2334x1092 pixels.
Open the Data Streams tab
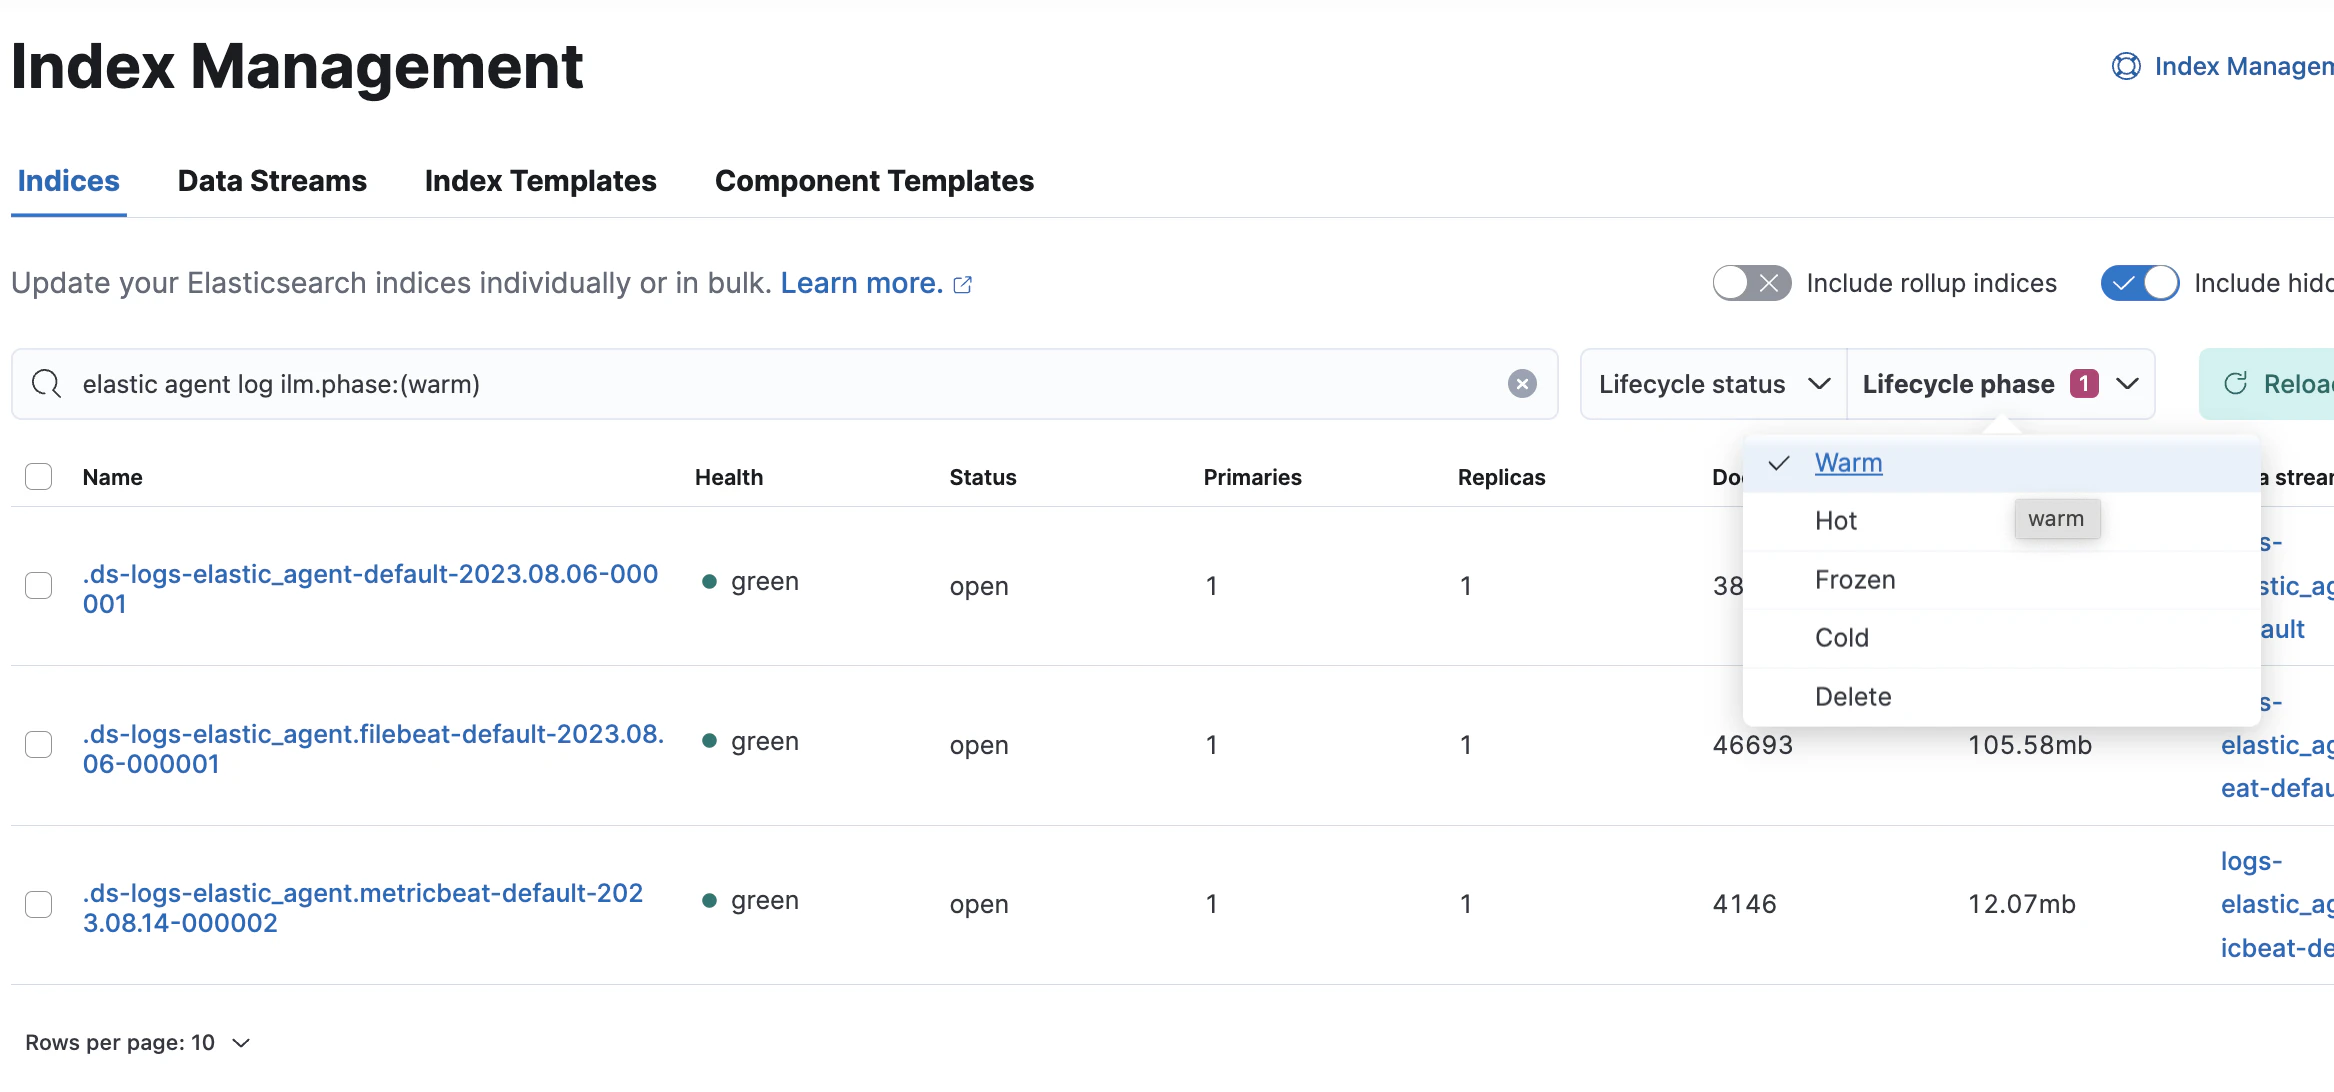coord(272,181)
